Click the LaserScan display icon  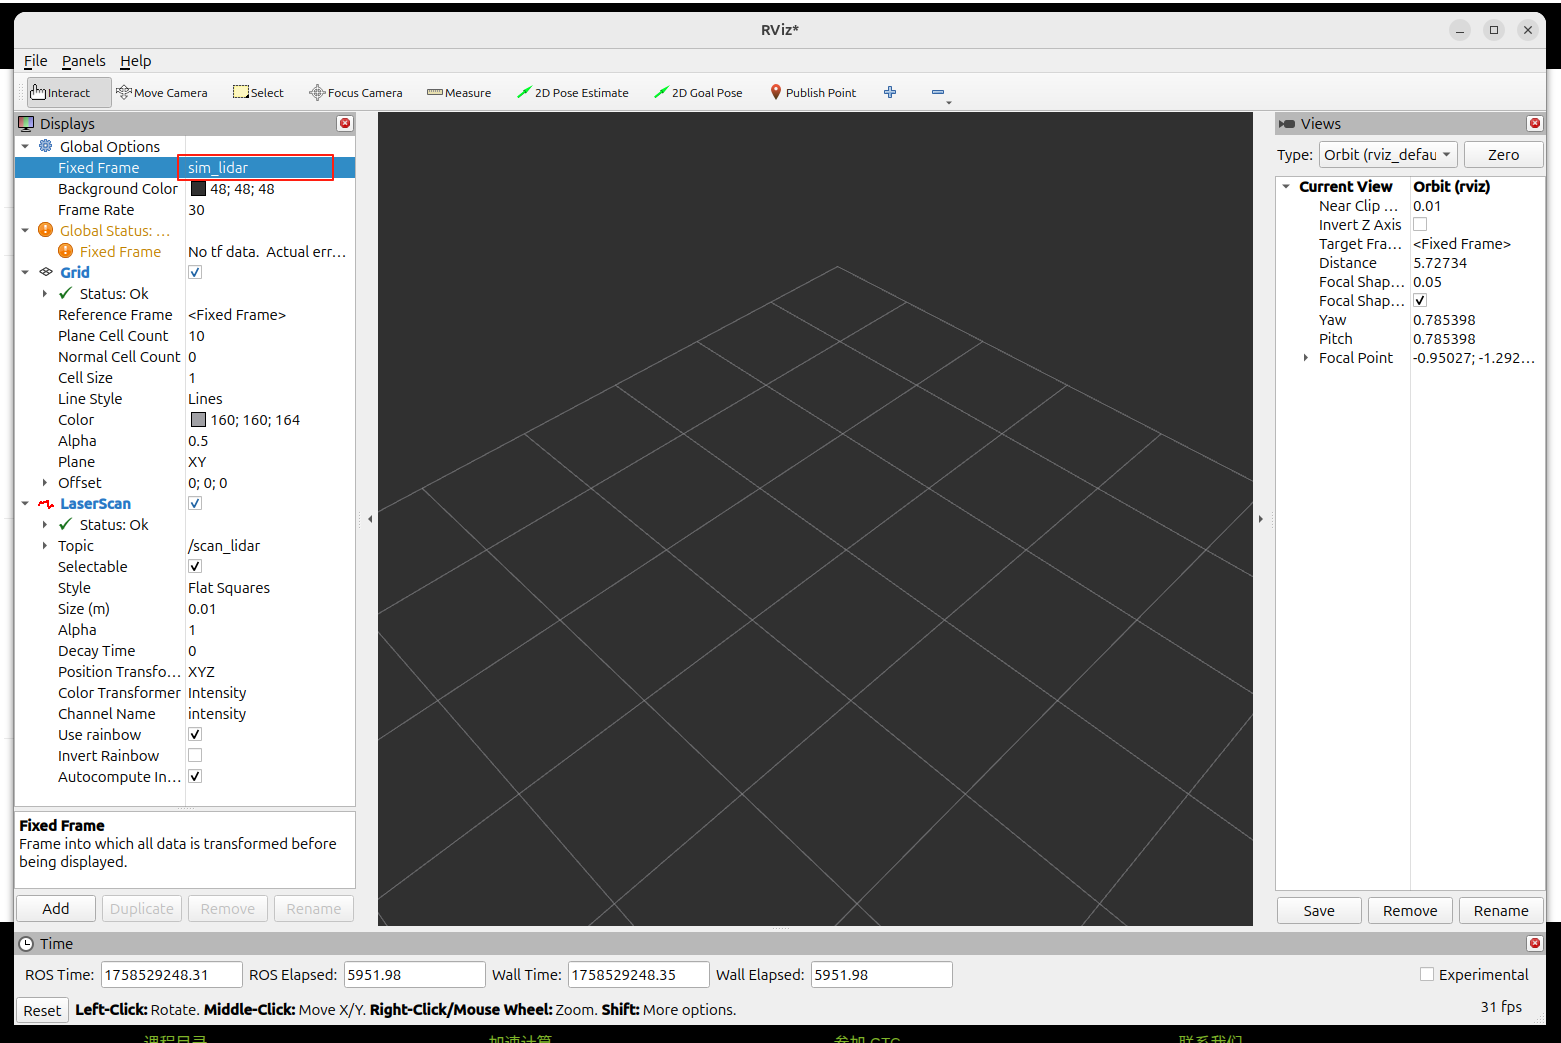tap(46, 504)
